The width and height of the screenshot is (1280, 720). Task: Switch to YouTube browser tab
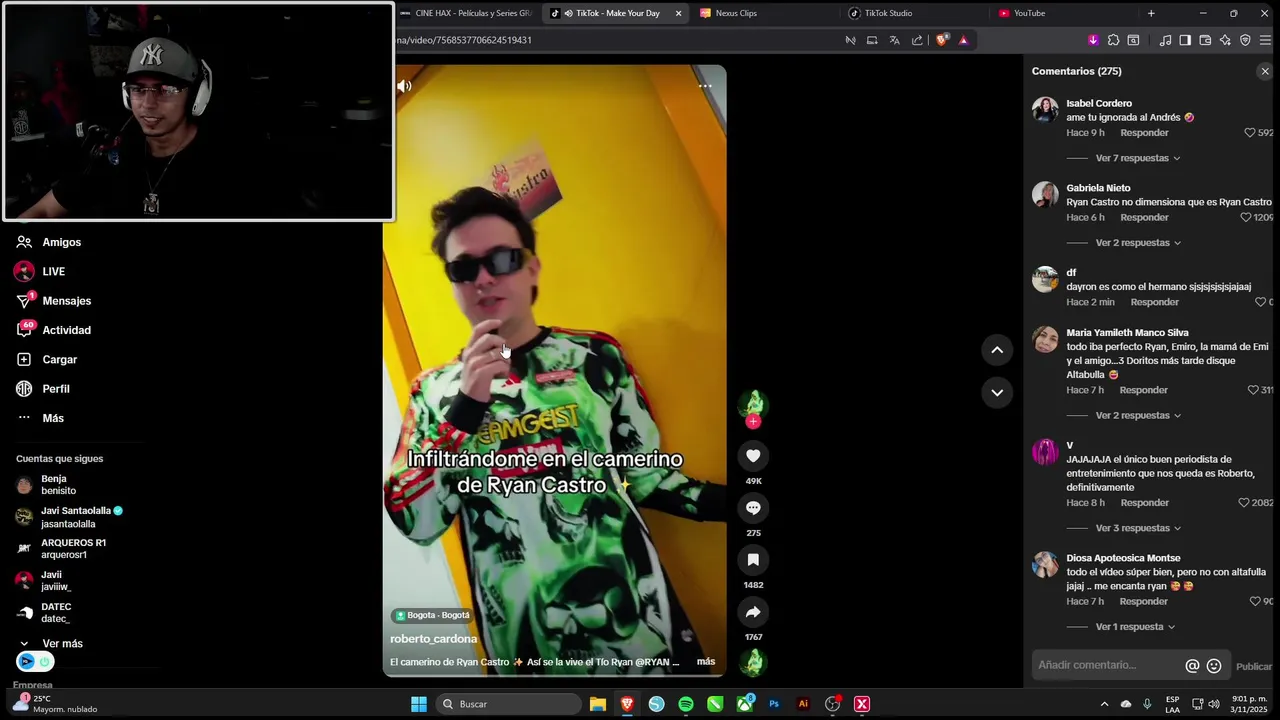(x=1030, y=13)
